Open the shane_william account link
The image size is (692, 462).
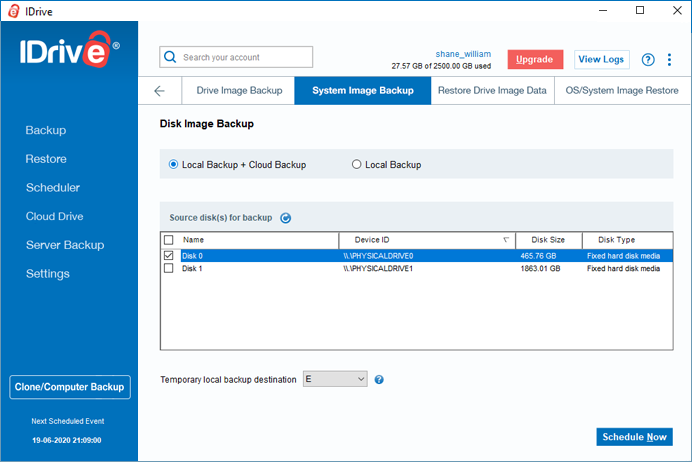tap(463, 54)
